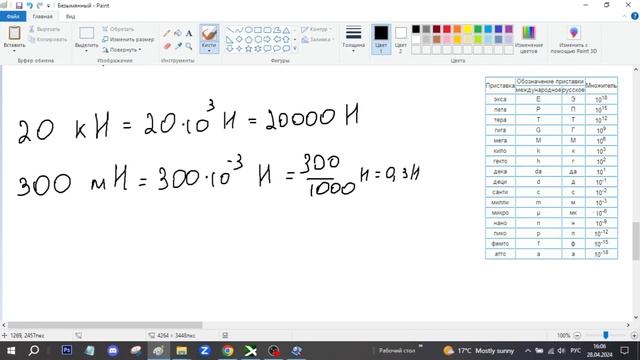Image resolution: width=640 pixels, height=360 pixels.
Task: Open Photoshop from the taskbar
Action: coord(67,350)
